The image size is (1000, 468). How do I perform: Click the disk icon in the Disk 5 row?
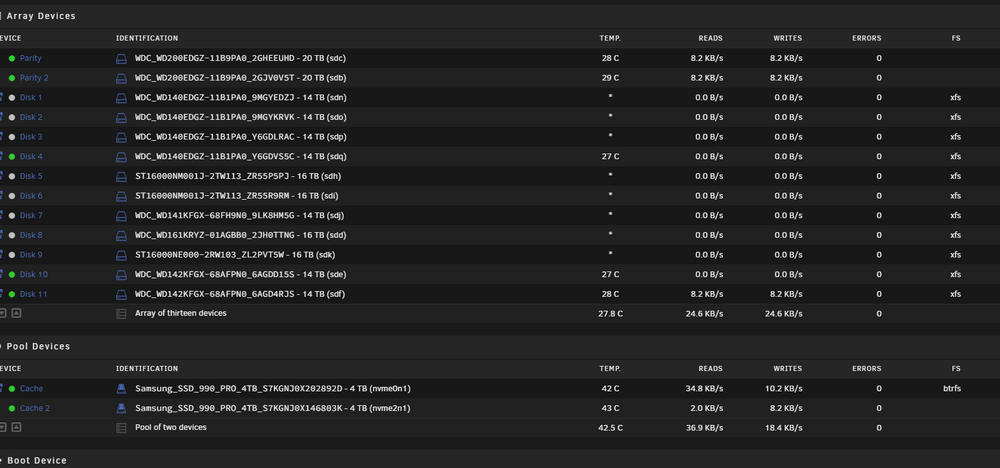tap(121, 177)
